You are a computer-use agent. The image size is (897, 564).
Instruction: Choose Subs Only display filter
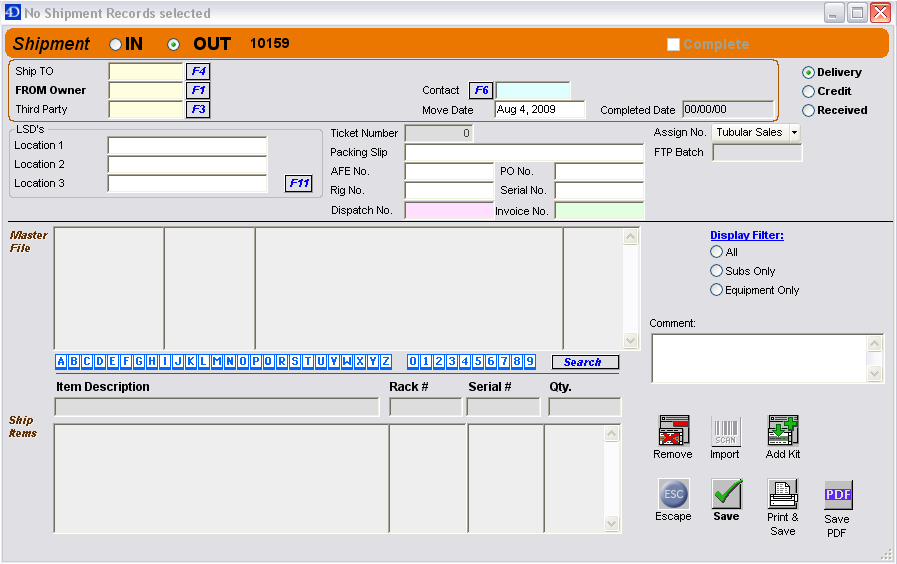click(x=716, y=271)
